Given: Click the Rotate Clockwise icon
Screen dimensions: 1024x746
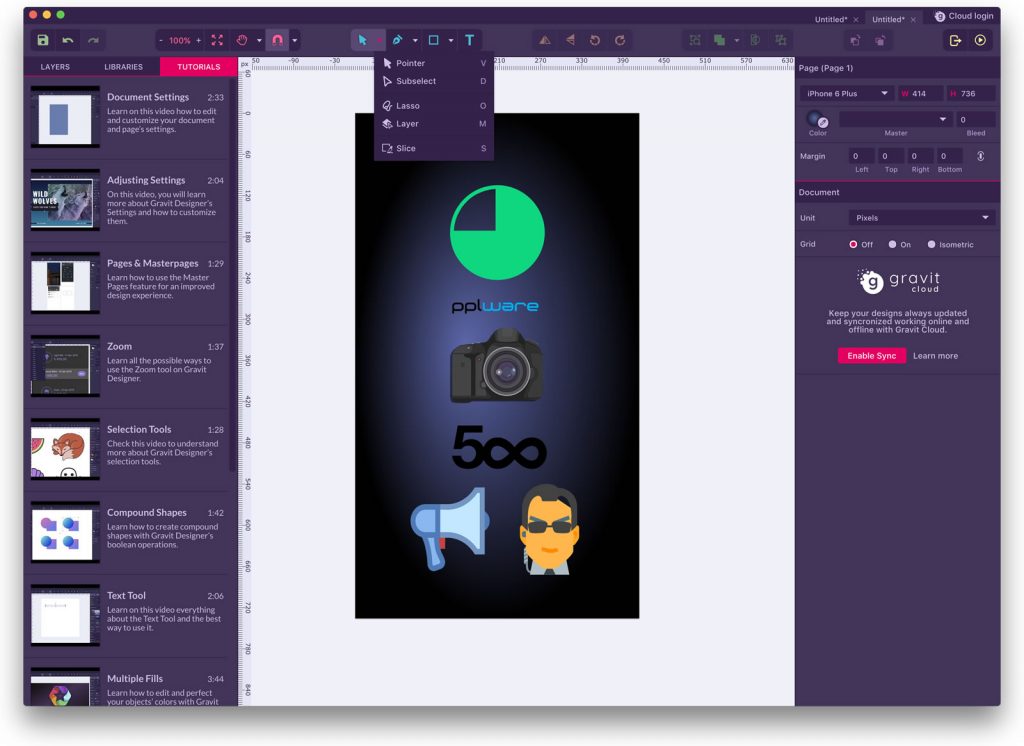Looking at the screenshot, I should point(618,40).
